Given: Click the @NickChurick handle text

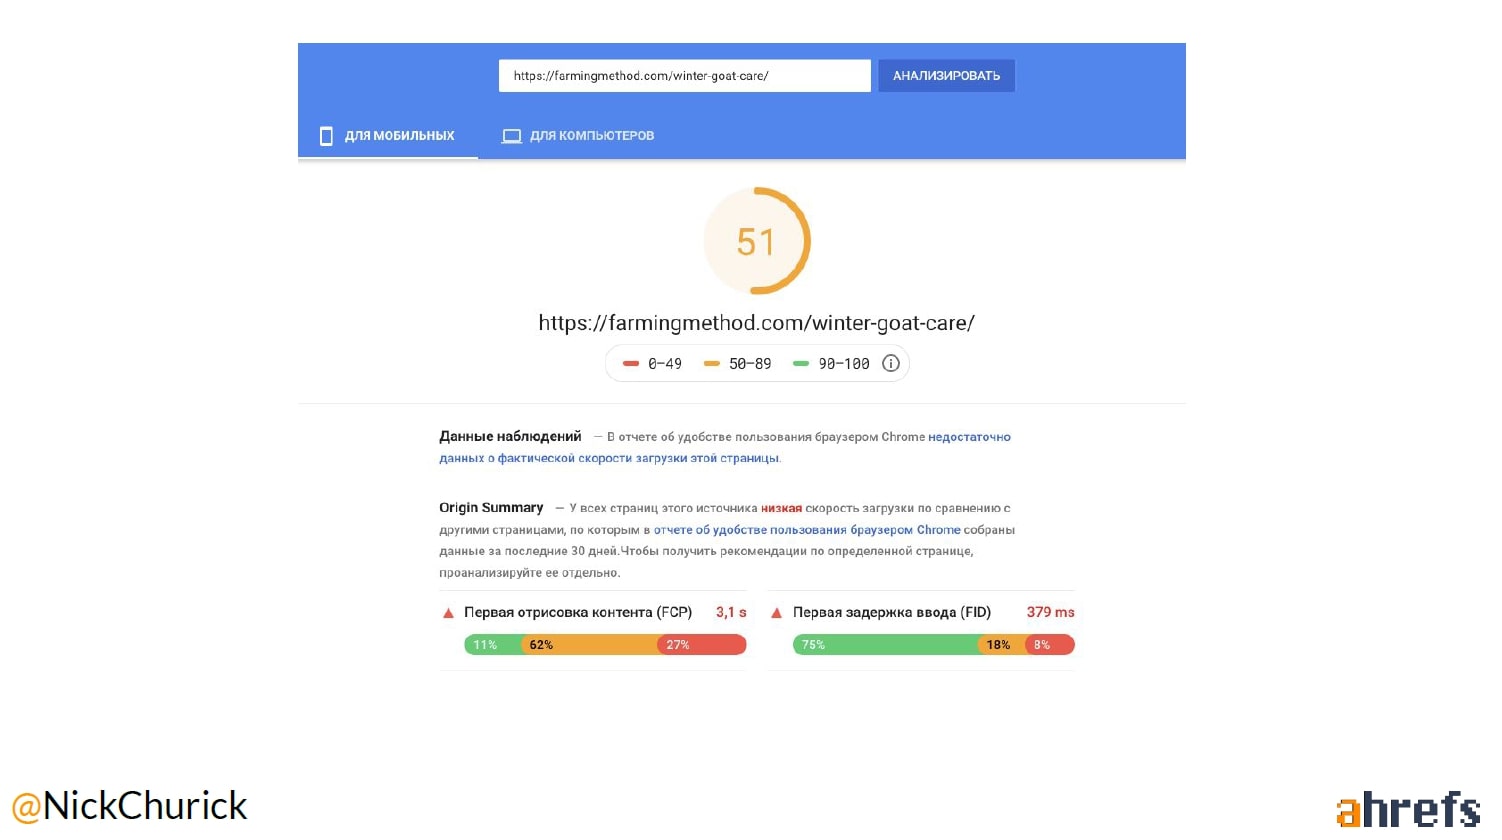Looking at the screenshot, I should coord(129,806).
